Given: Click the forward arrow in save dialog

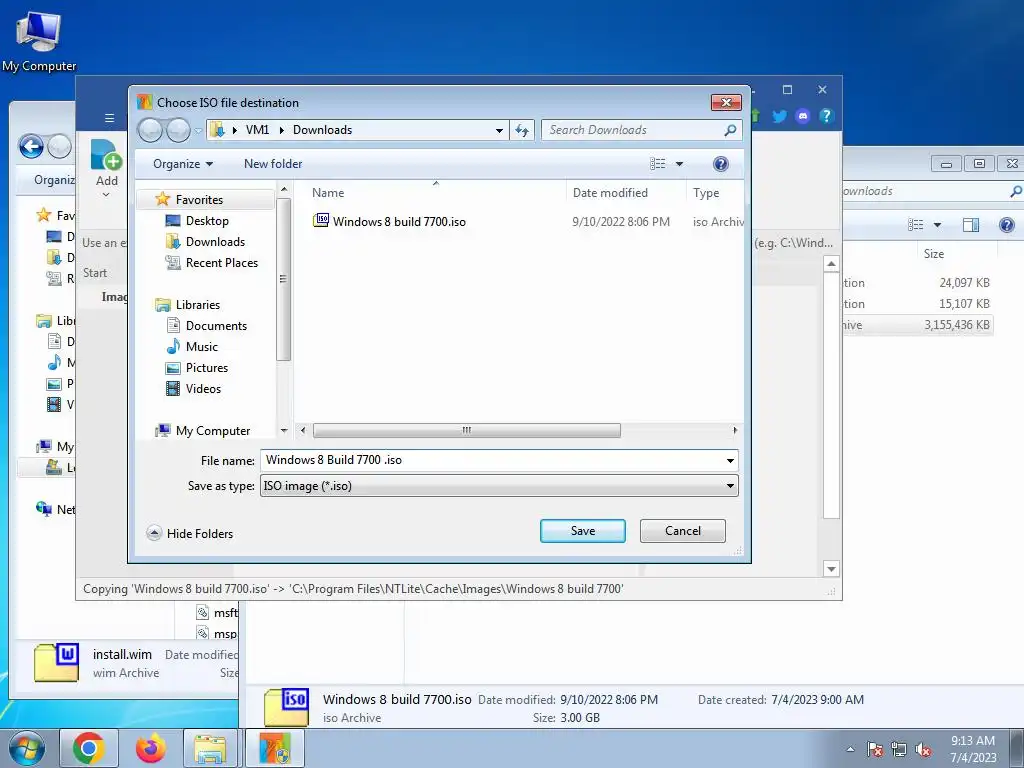Looking at the screenshot, I should coord(178,131).
